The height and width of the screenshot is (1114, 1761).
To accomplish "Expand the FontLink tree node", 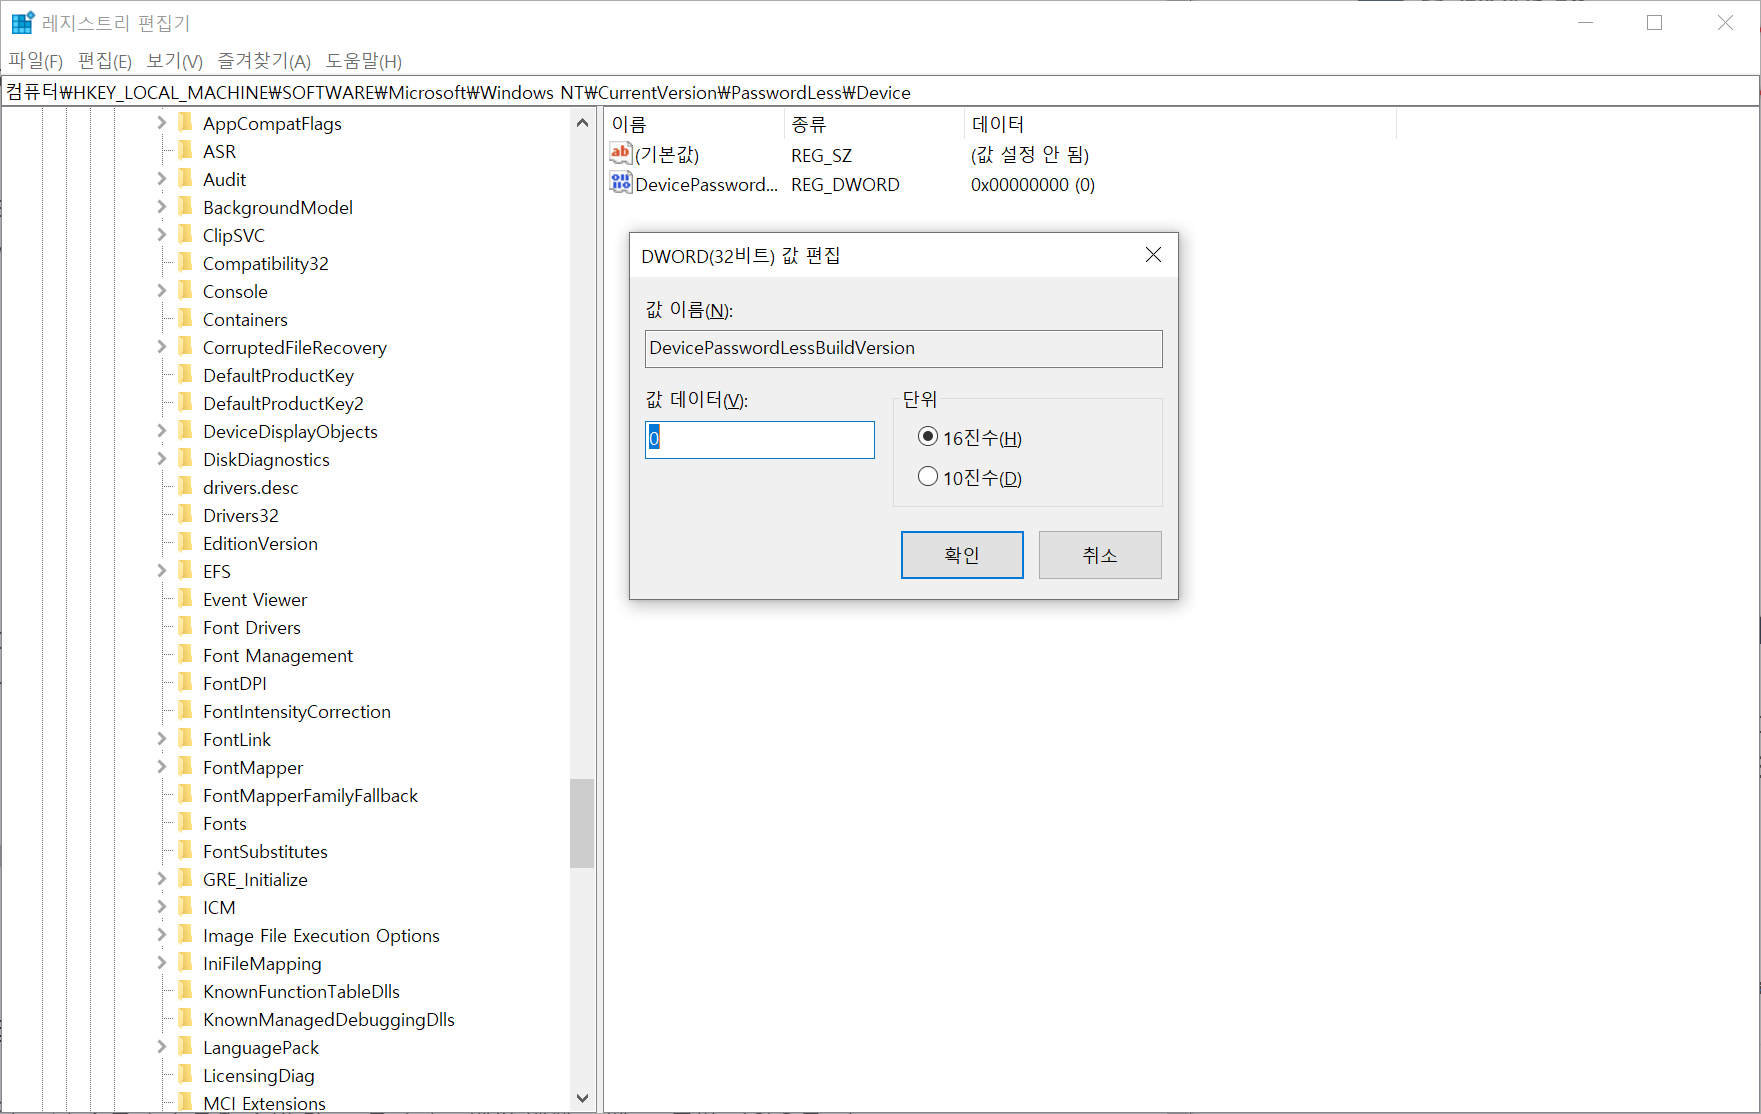I will point(162,739).
